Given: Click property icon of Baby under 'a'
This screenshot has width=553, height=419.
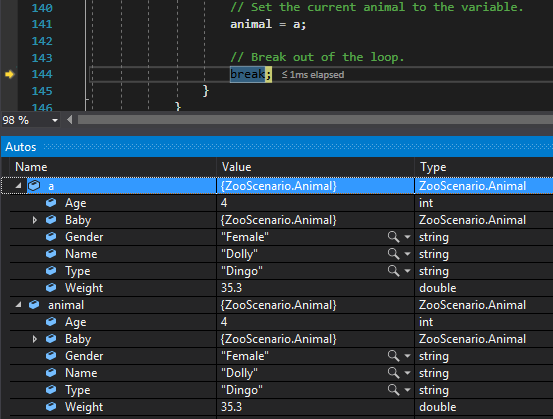Looking at the screenshot, I should 51,220.
